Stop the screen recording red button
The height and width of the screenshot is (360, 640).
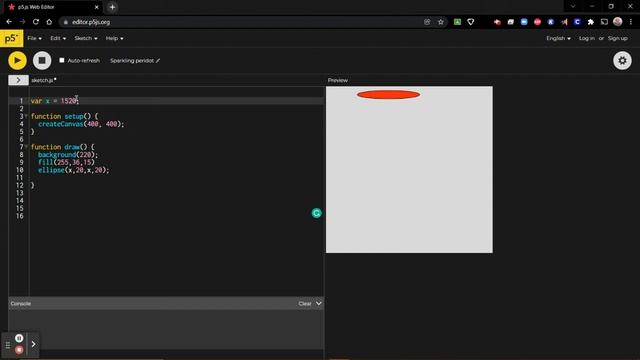(x=19, y=350)
